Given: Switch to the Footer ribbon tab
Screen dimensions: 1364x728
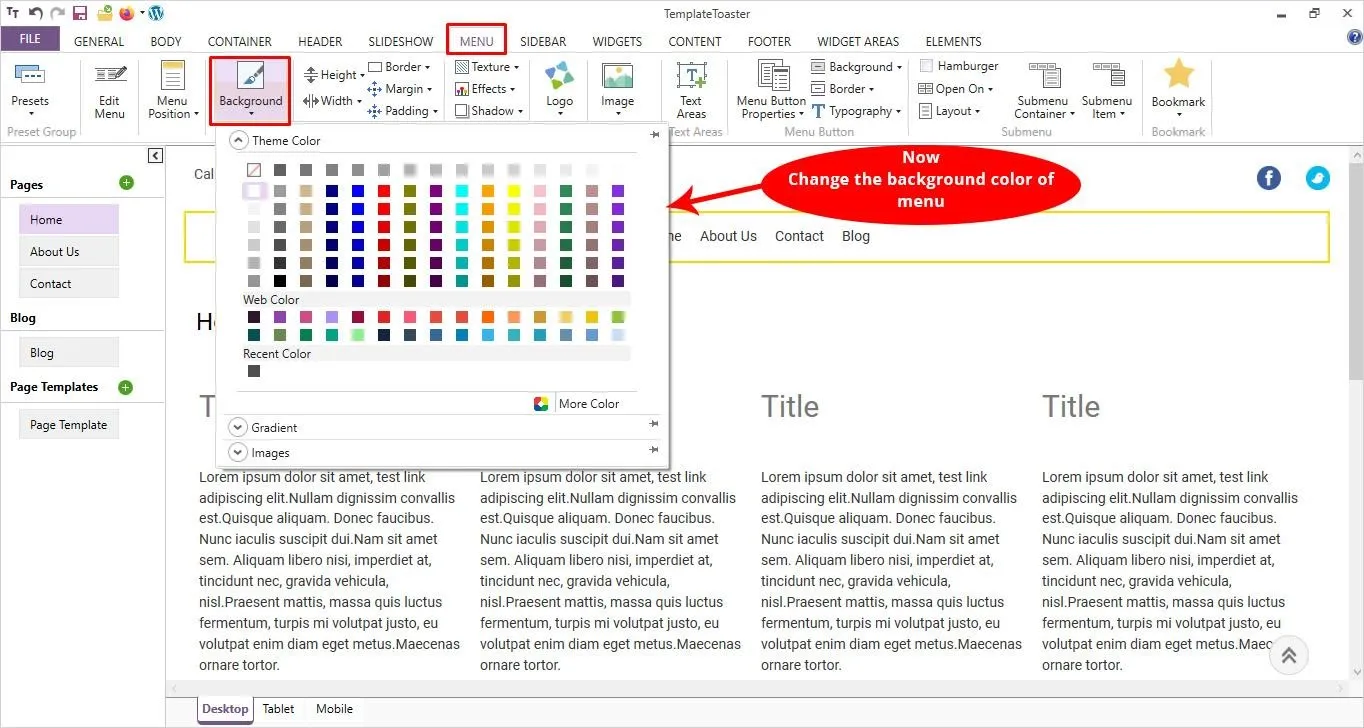Looking at the screenshot, I should pos(768,41).
